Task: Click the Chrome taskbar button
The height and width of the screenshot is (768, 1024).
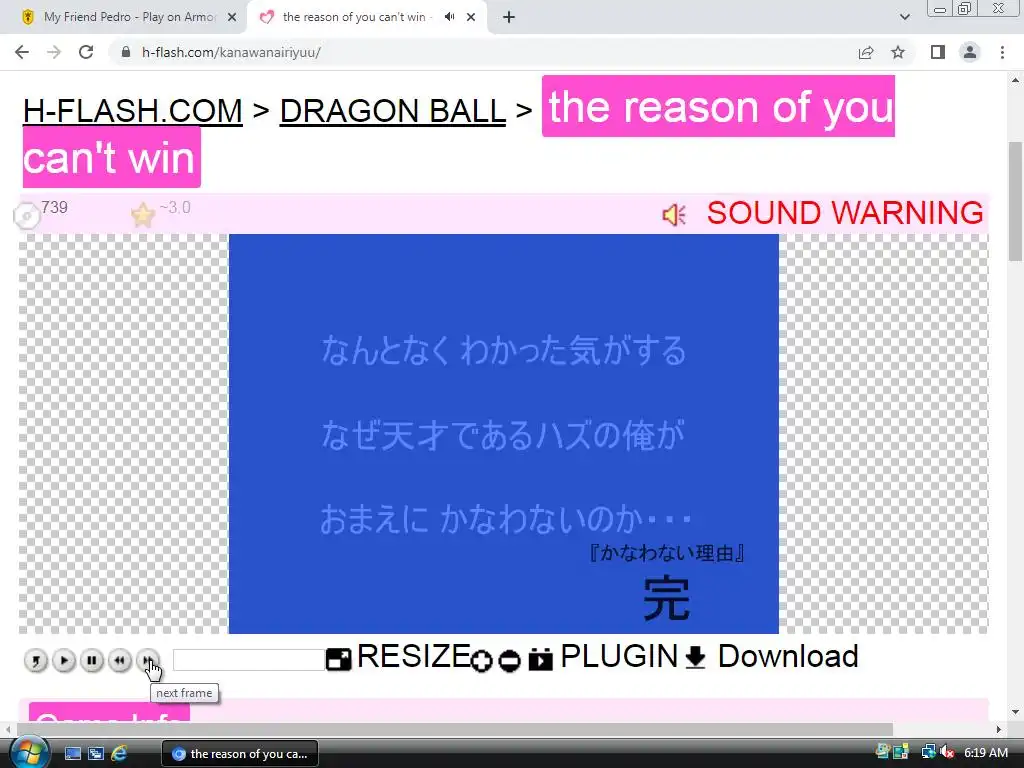Action: pos(240,754)
